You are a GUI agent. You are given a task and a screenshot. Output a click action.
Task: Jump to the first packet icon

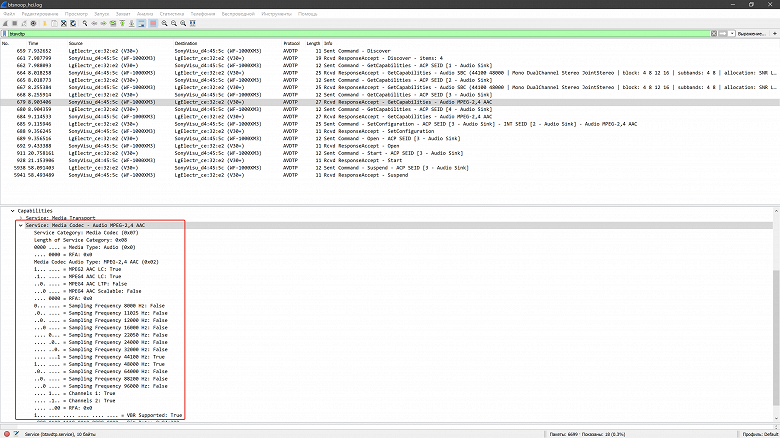[122, 23]
